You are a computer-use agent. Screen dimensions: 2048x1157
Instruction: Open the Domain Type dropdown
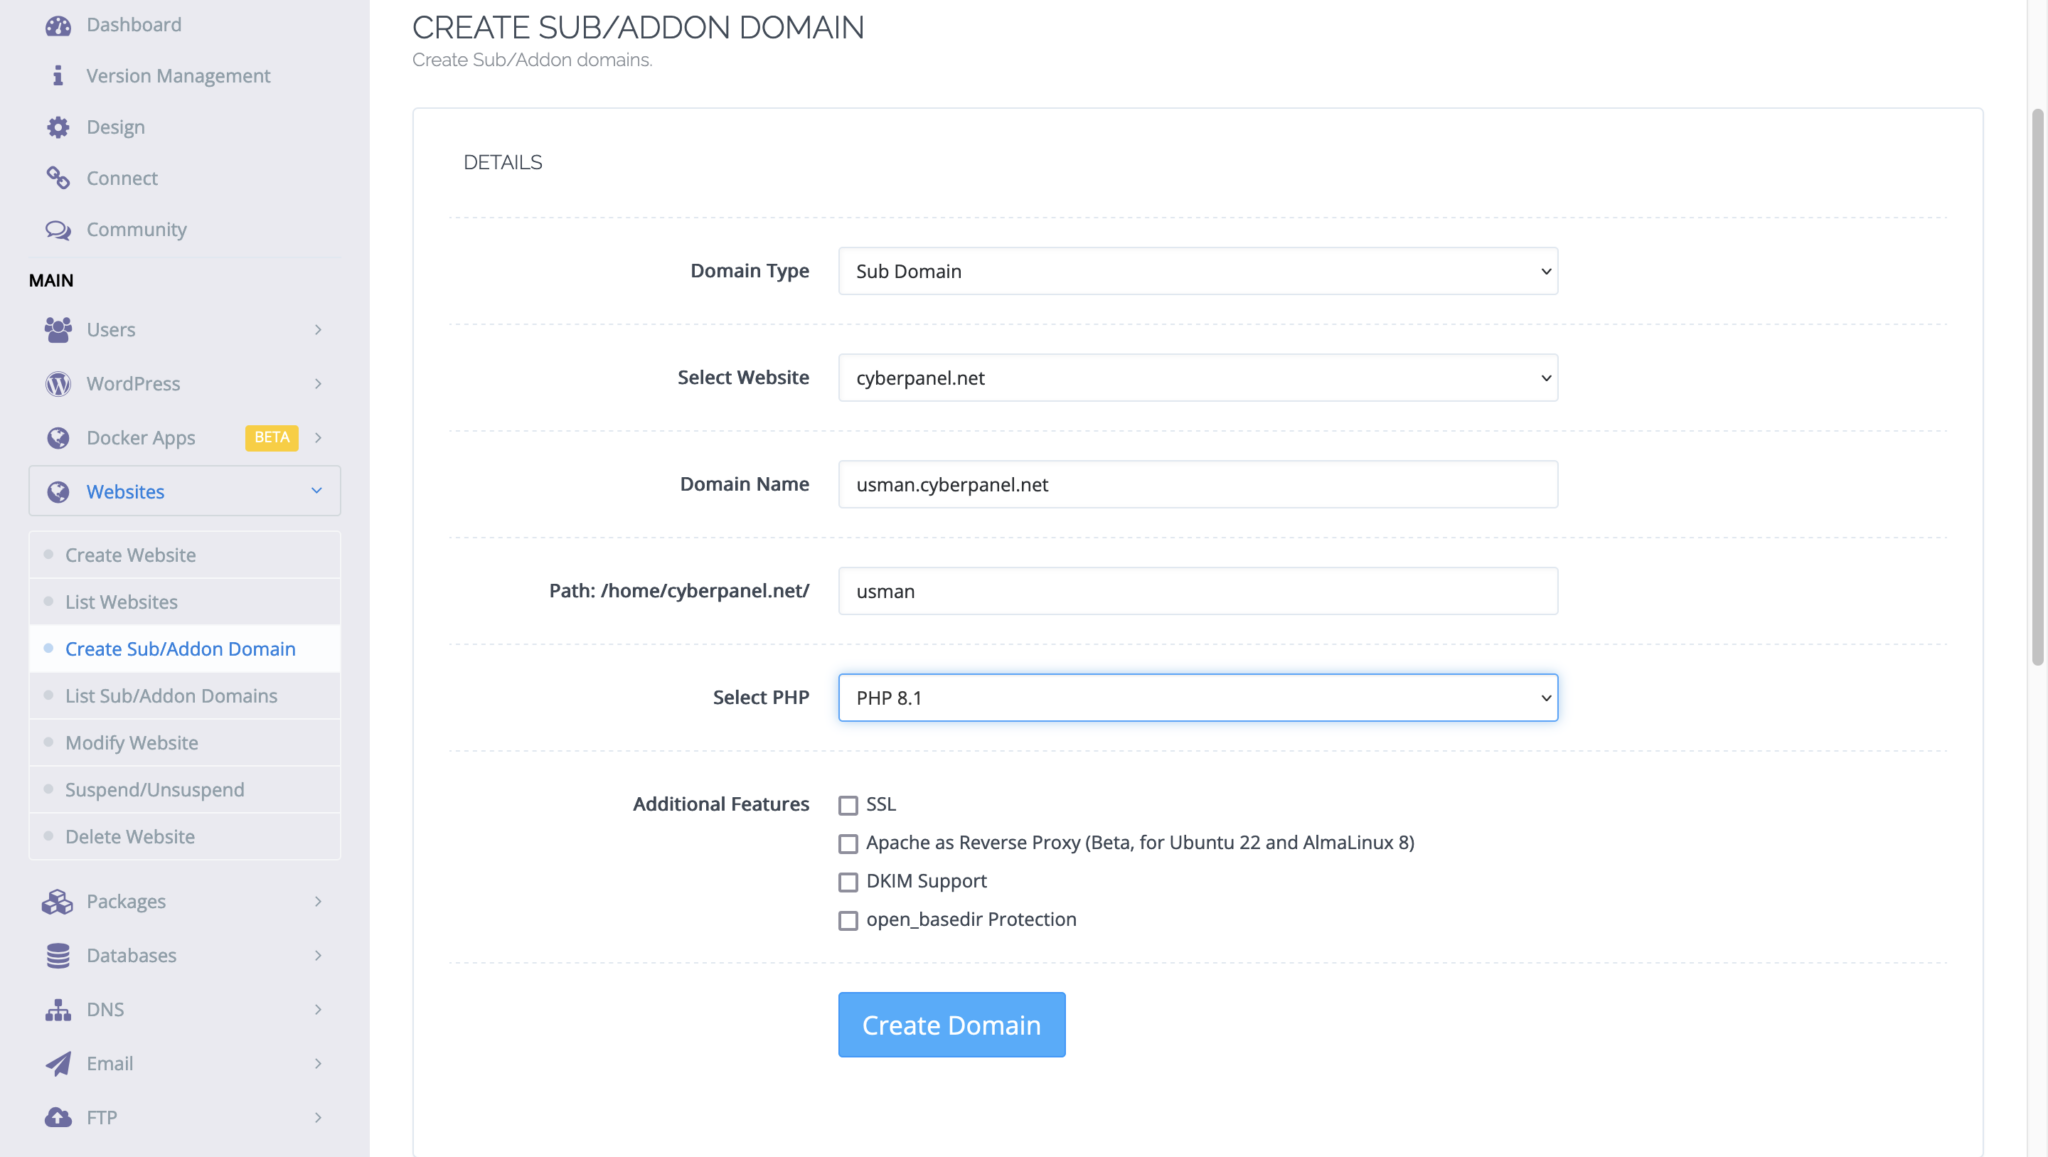coord(1197,271)
